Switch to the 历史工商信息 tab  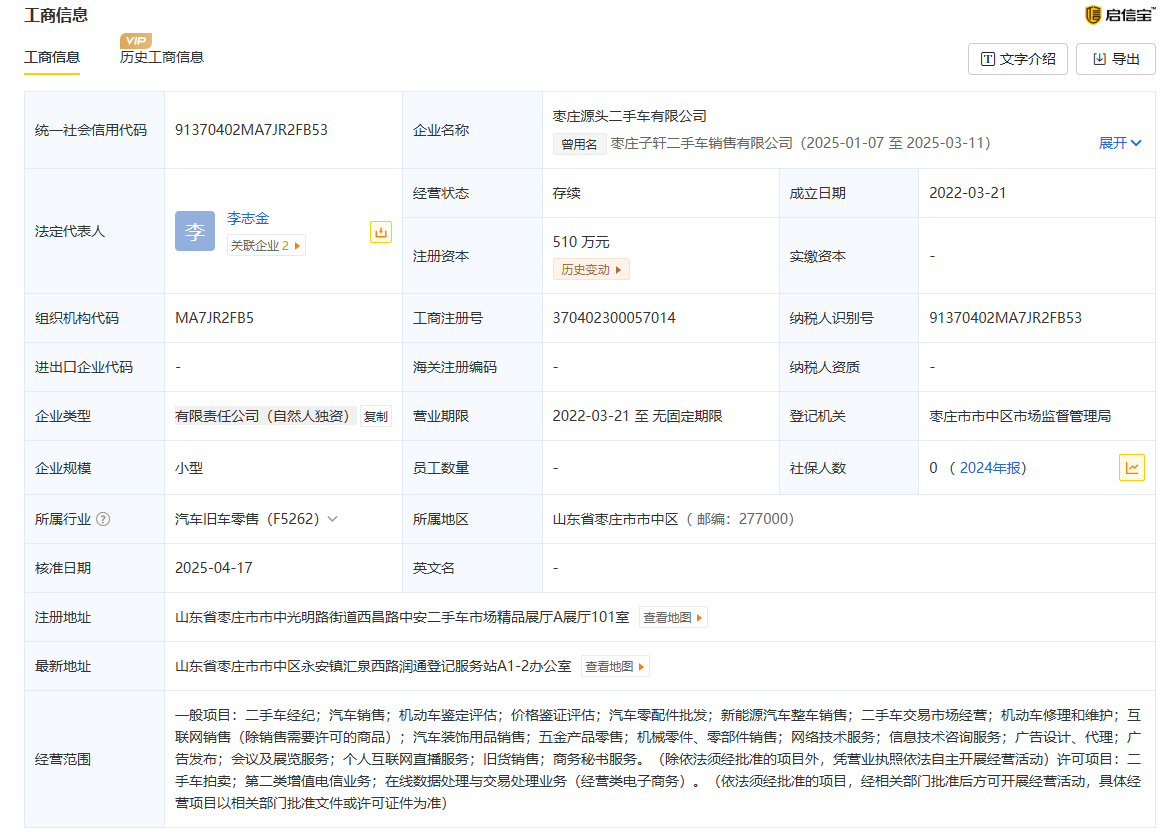click(162, 58)
